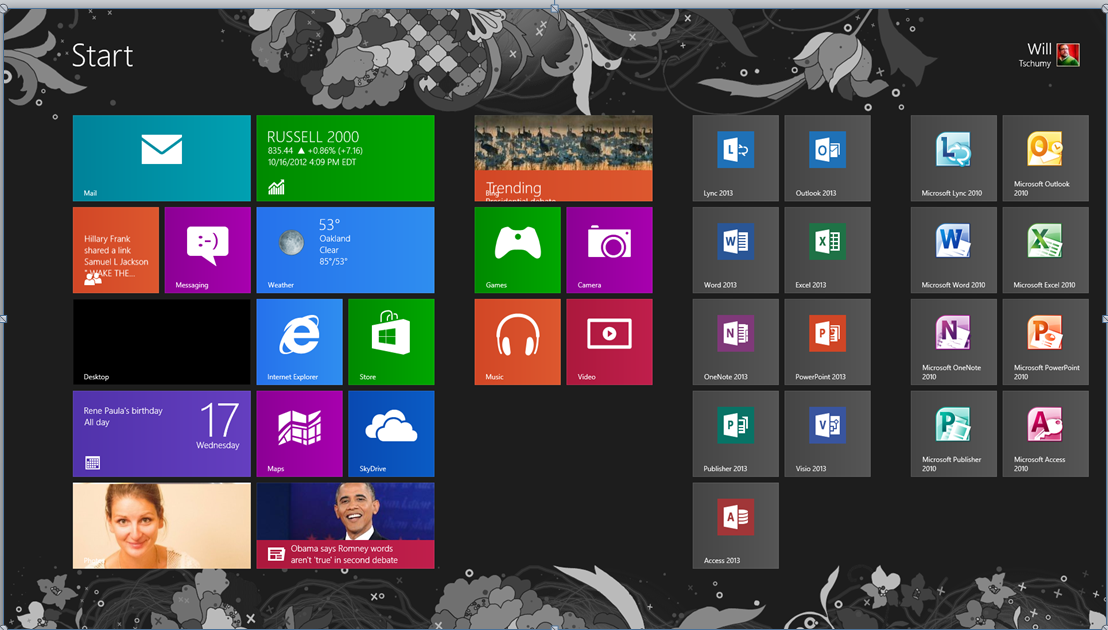Image resolution: width=1108 pixels, height=630 pixels.
Task: Open the Games controller tile
Action: (517, 249)
